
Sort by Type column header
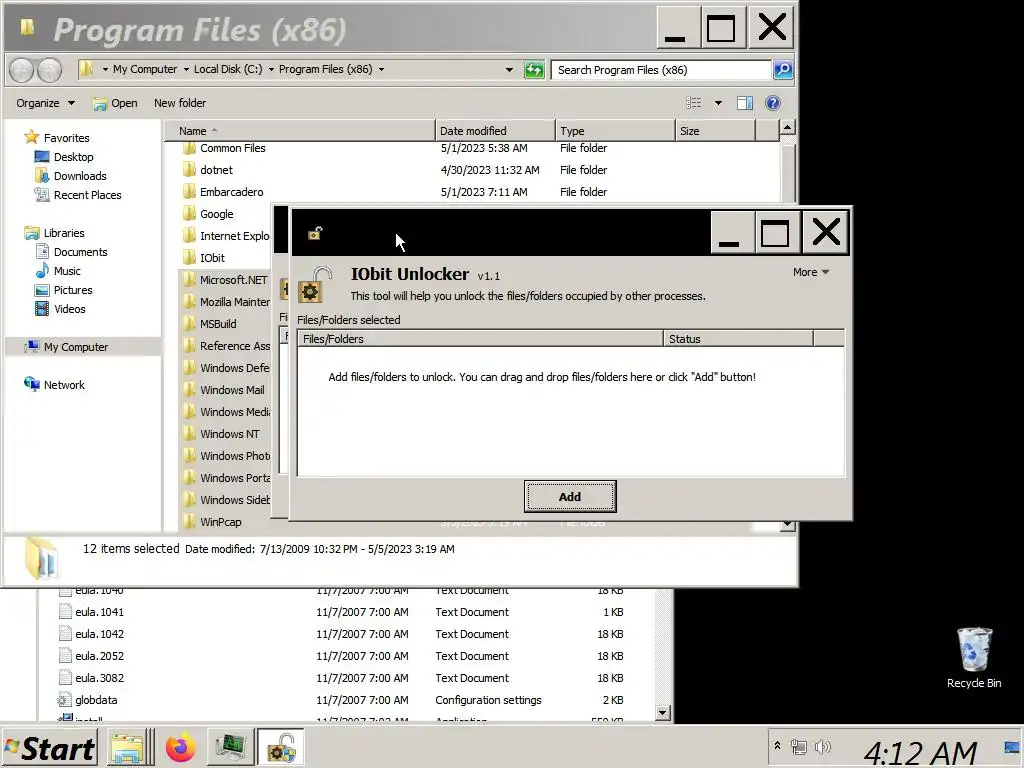(615, 131)
